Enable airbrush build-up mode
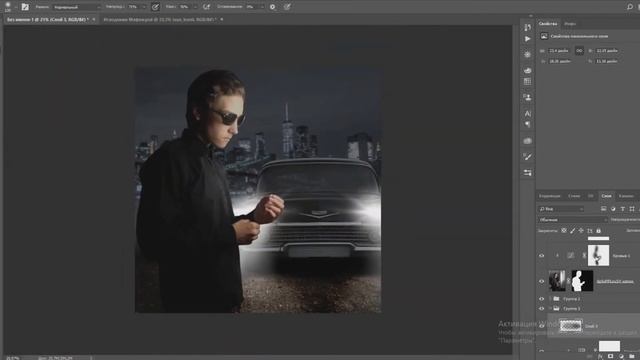Viewport: 640px width, 360px height. 206,7
